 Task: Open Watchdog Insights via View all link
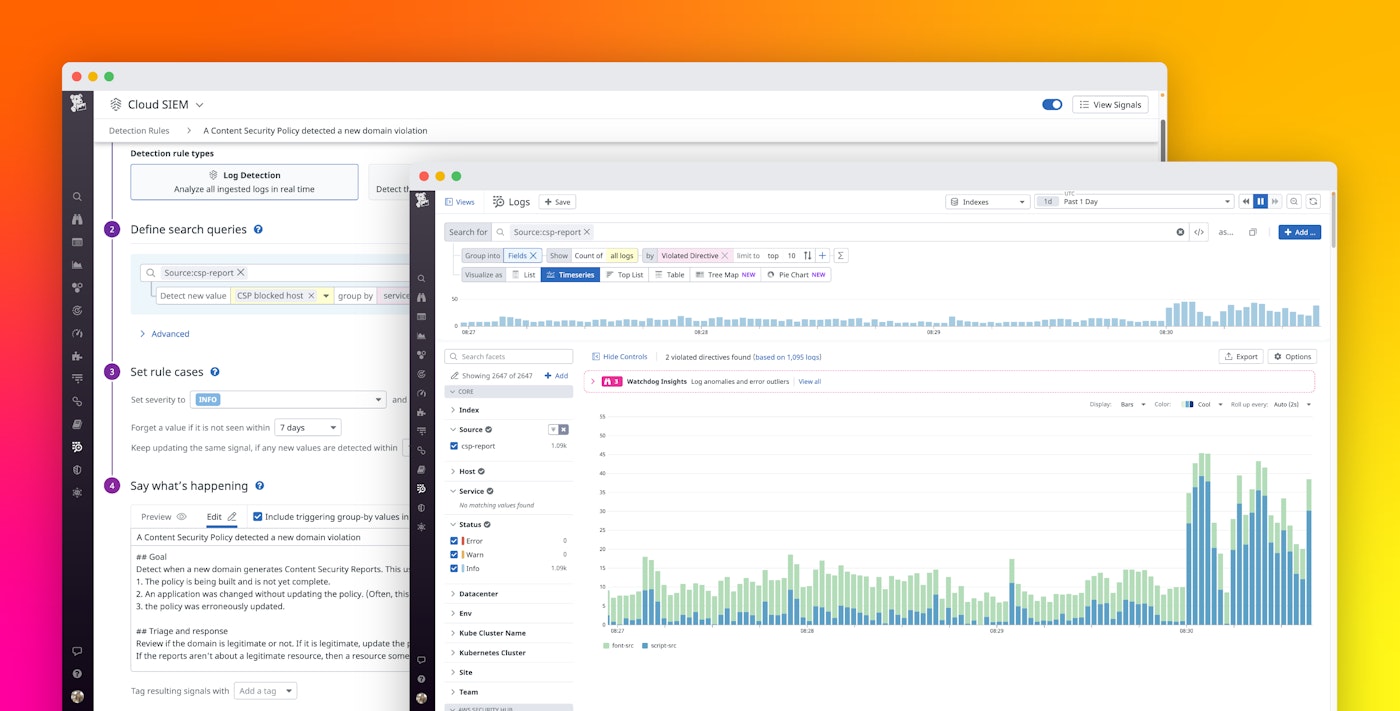(808, 380)
